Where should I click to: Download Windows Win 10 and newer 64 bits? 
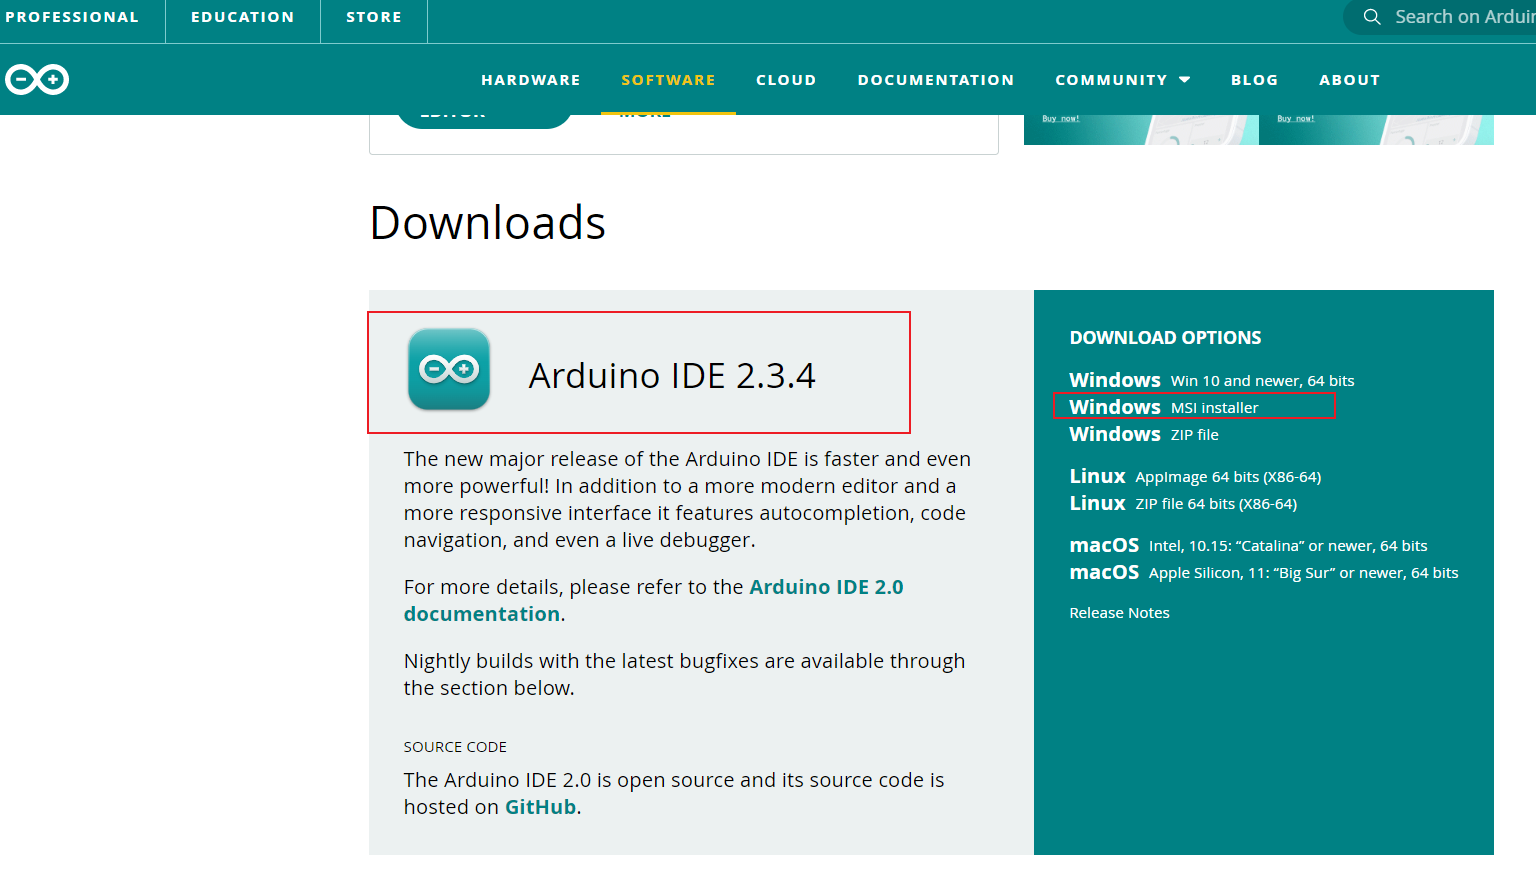(x=1212, y=380)
